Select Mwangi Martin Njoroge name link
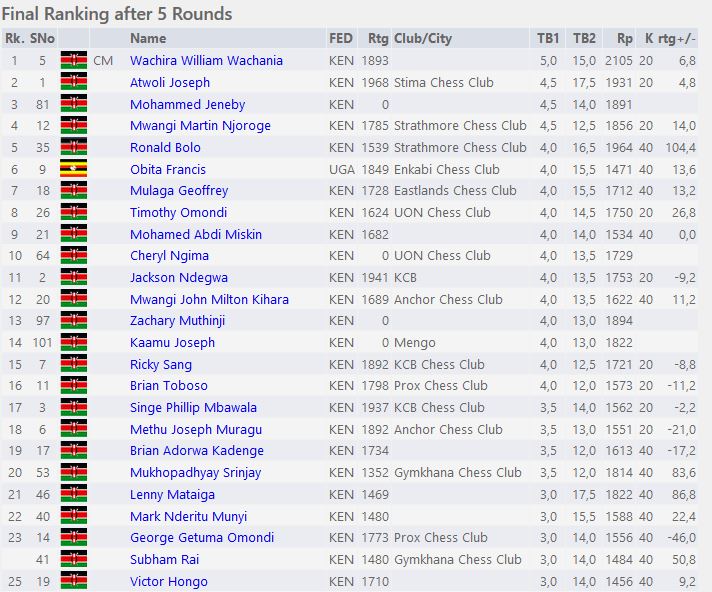The image size is (712, 592). click(200, 125)
